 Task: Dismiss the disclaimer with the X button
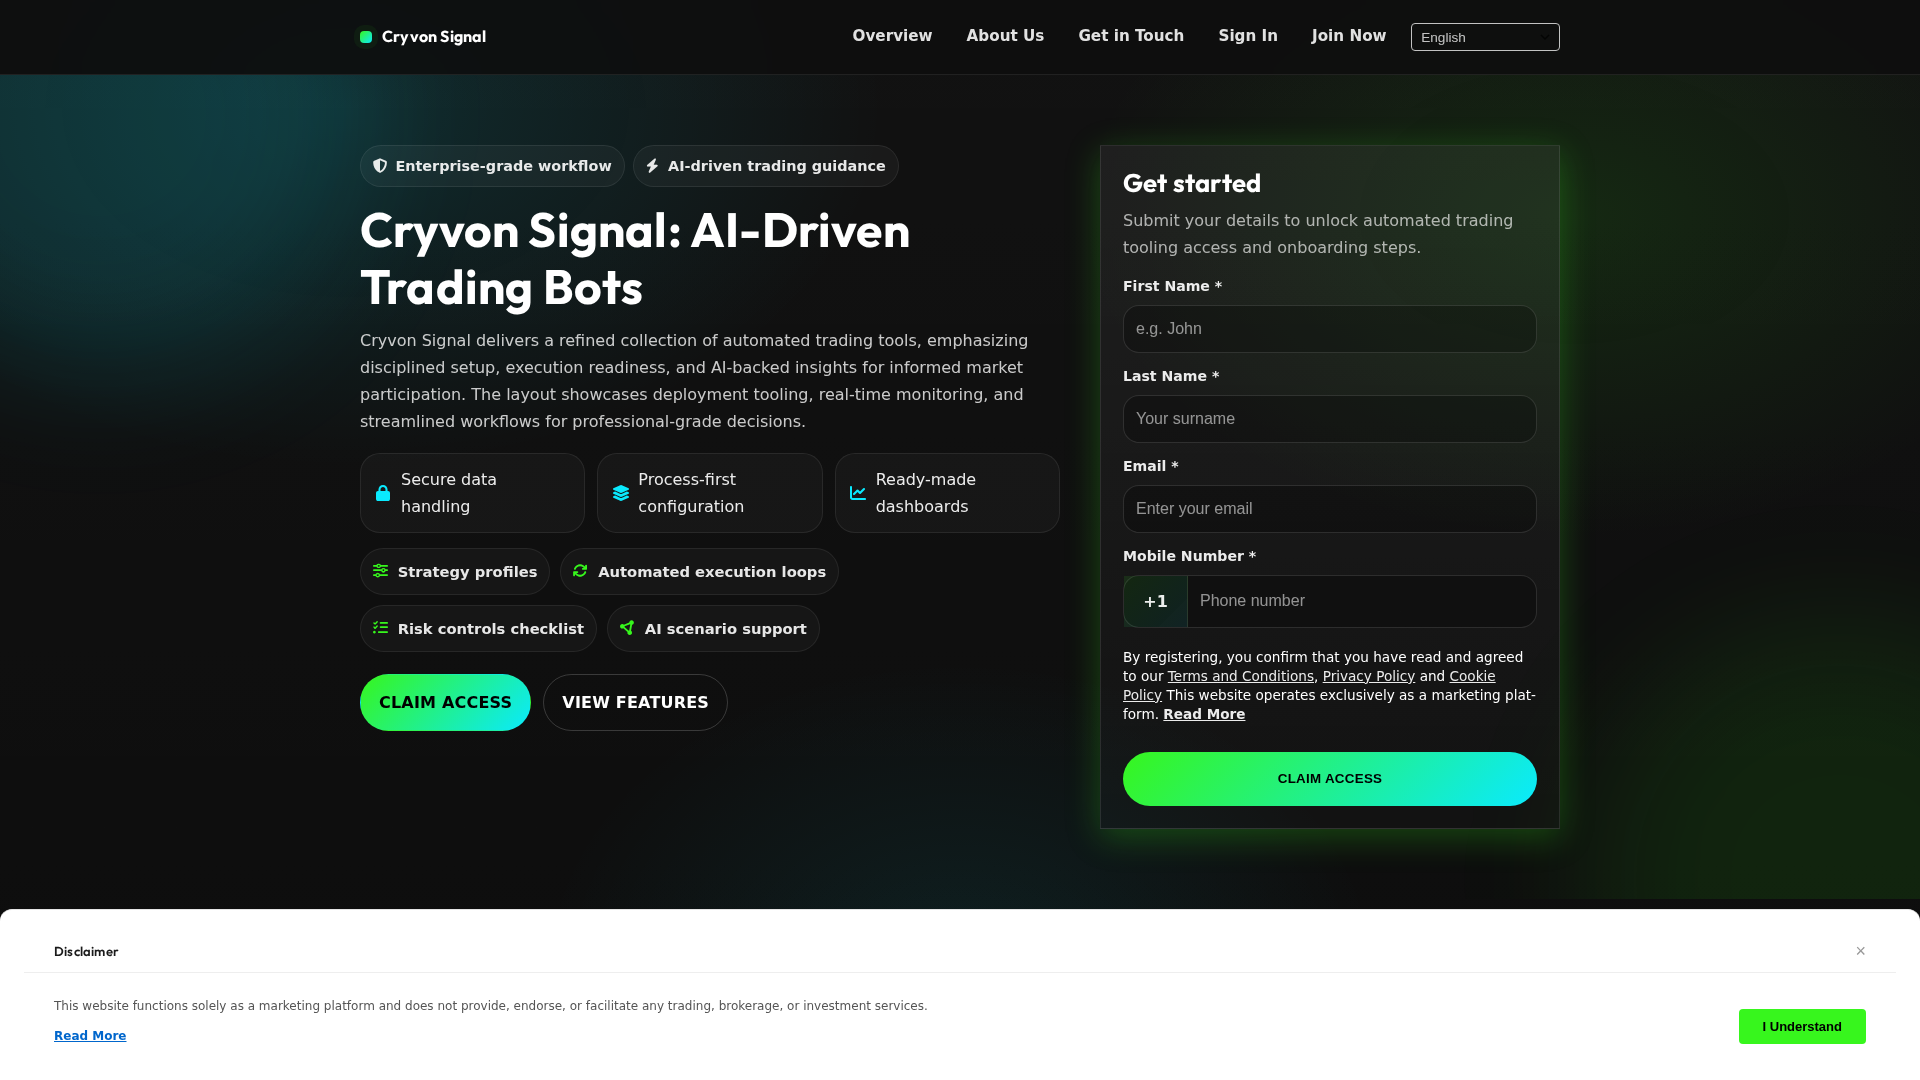[x=1860, y=951]
